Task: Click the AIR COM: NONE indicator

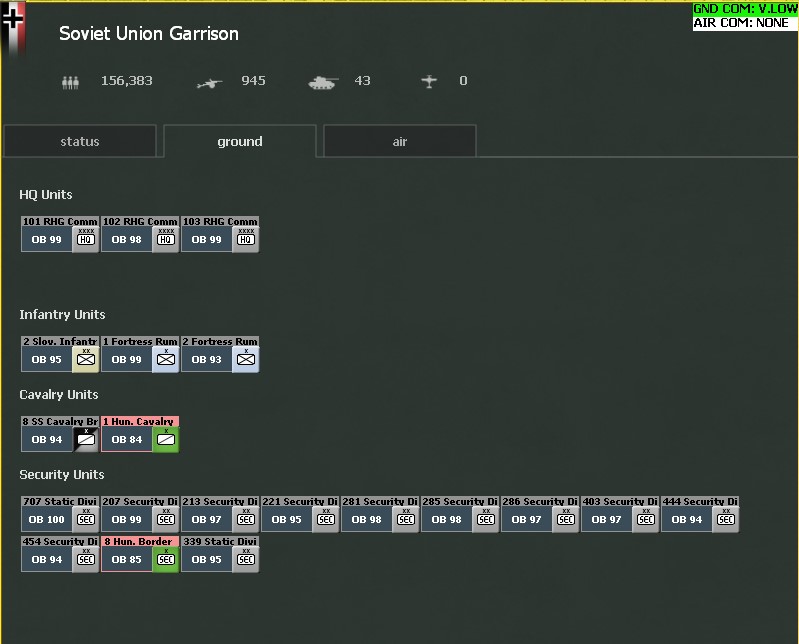Action: 745,23
